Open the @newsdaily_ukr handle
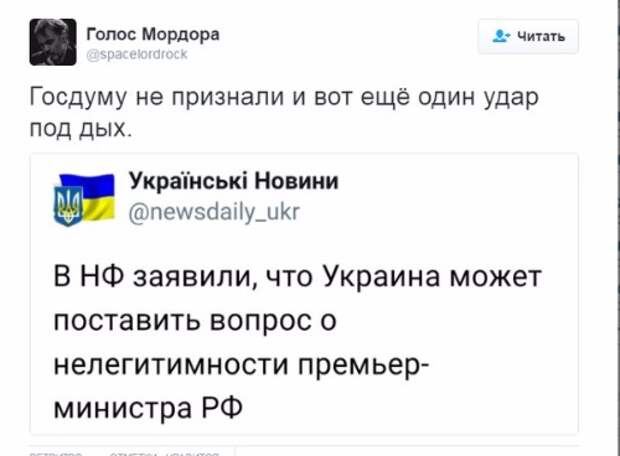Image resolution: width=620 pixels, height=456 pixels. (x=214, y=211)
